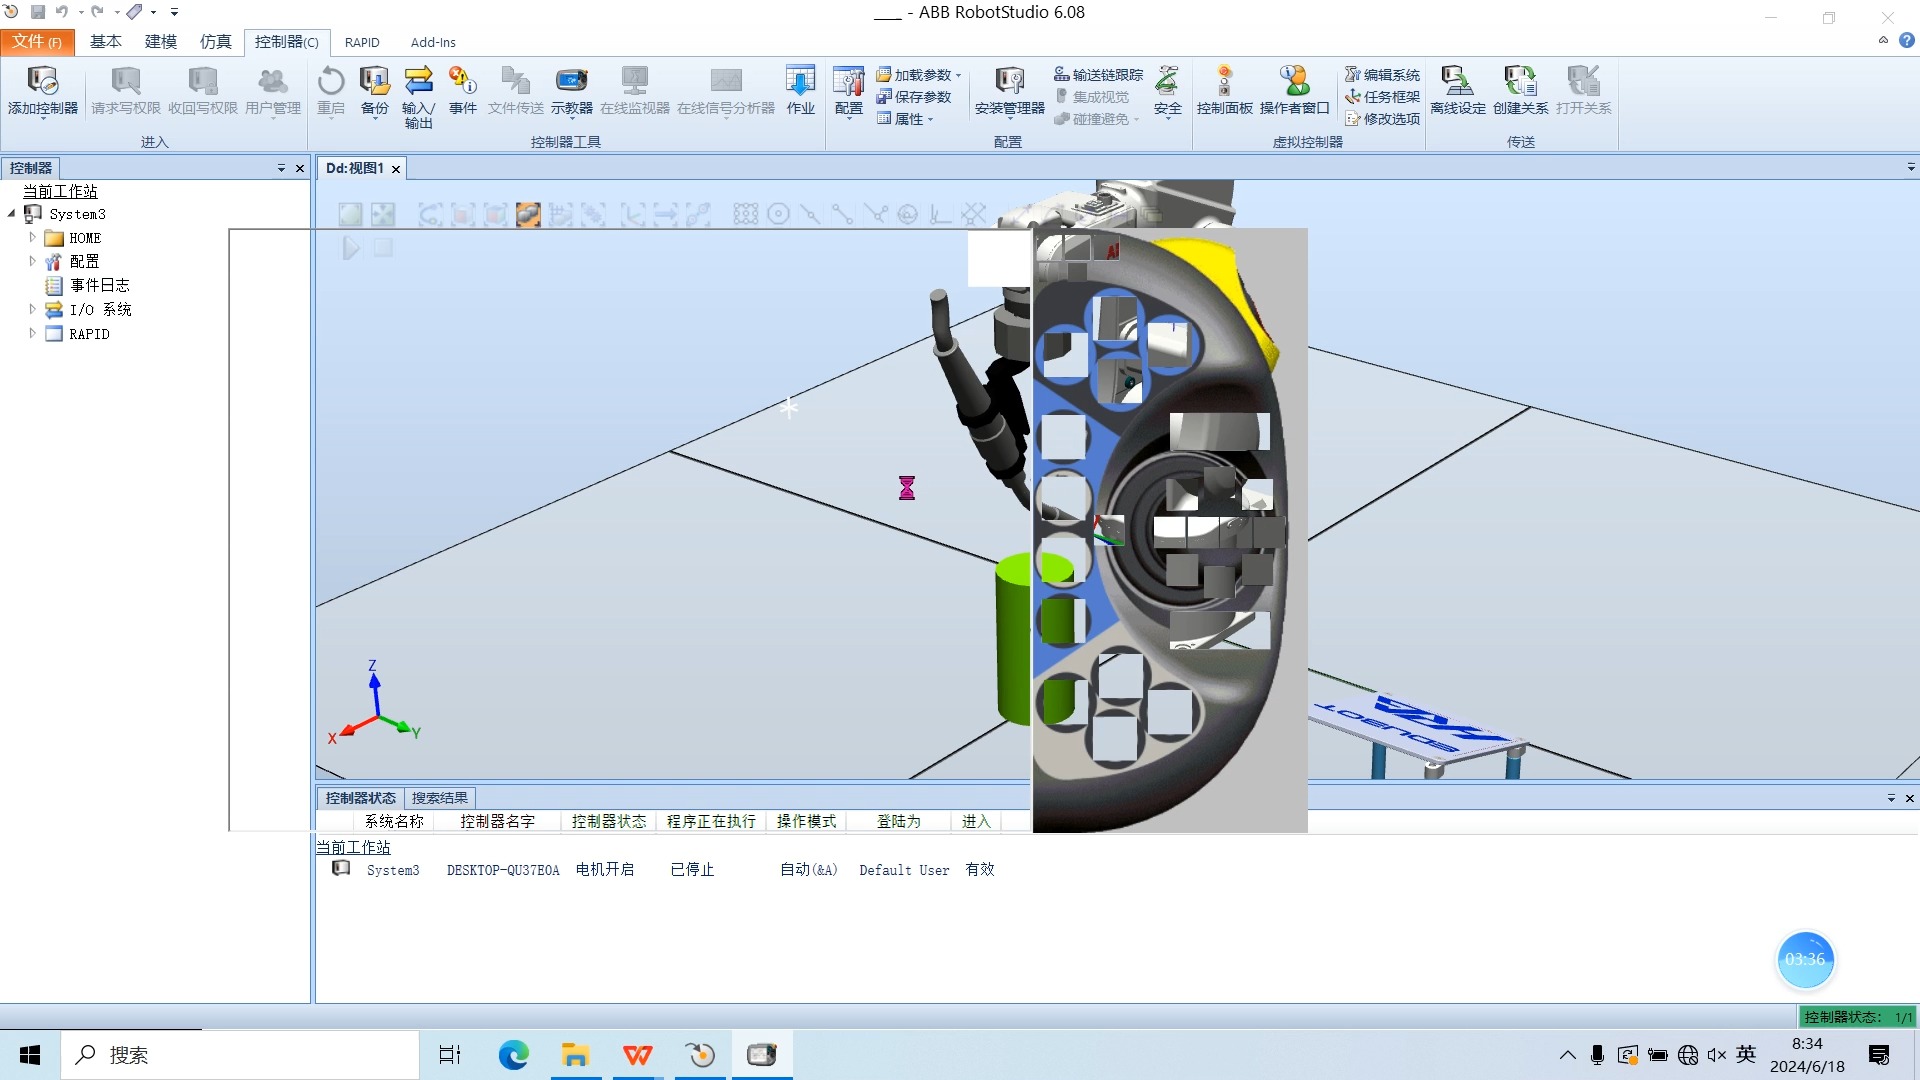Click the floating 03:36 timer bubble
Viewport: 1920px width, 1080px height.
tap(1805, 959)
